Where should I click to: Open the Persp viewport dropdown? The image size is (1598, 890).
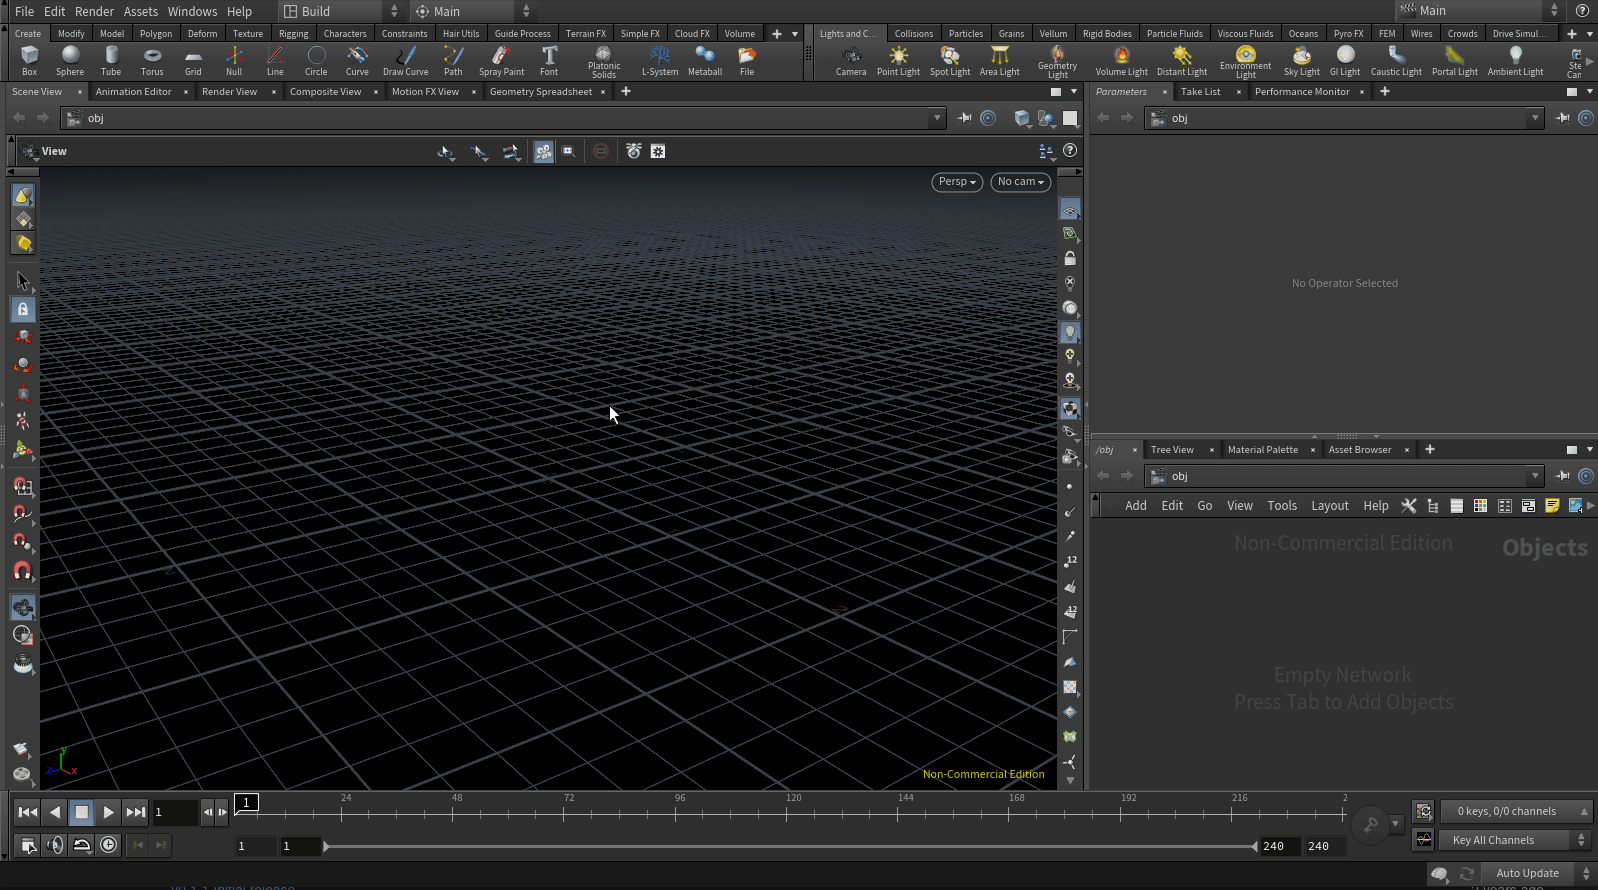tap(957, 182)
